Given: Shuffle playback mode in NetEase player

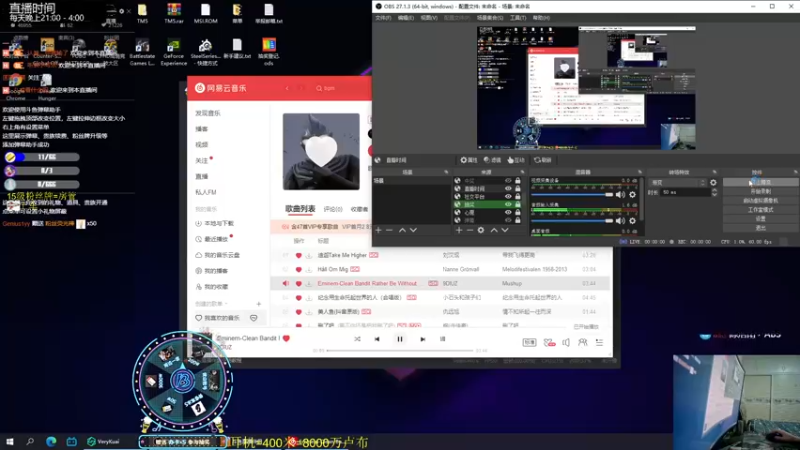Looking at the screenshot, I should click(x=357, y=339).
